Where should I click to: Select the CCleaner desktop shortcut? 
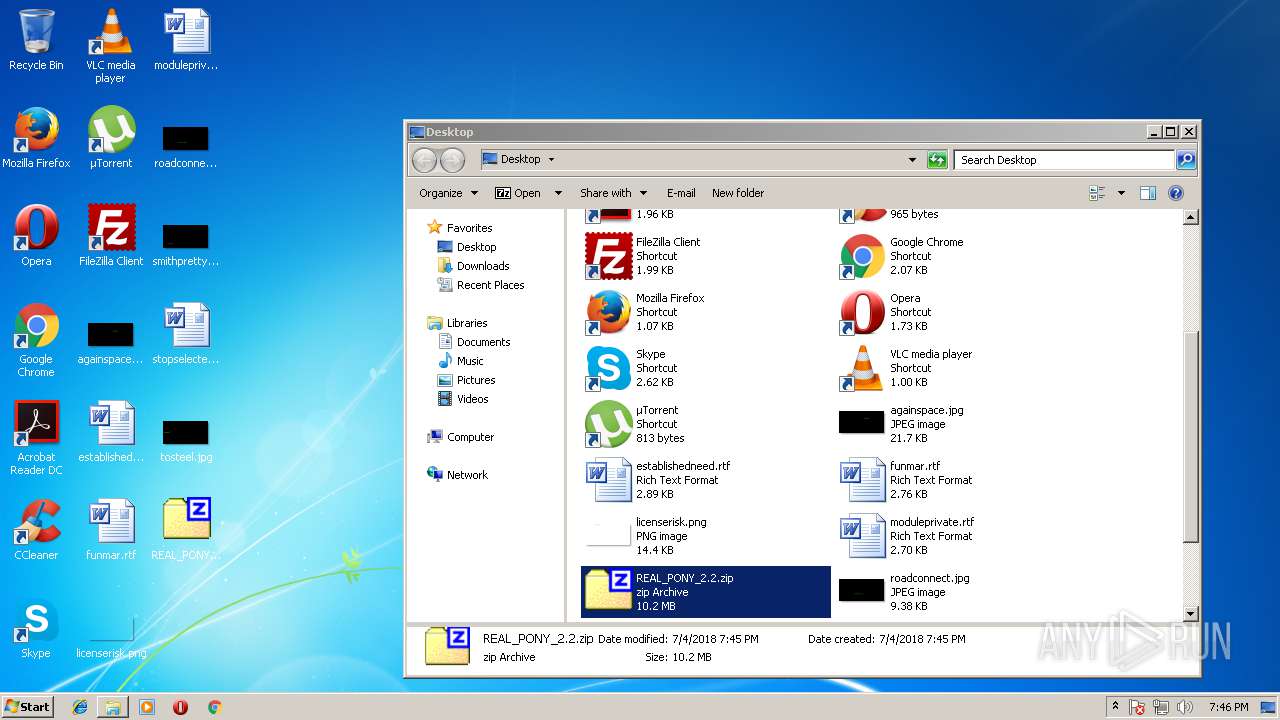tap(36, 530)
